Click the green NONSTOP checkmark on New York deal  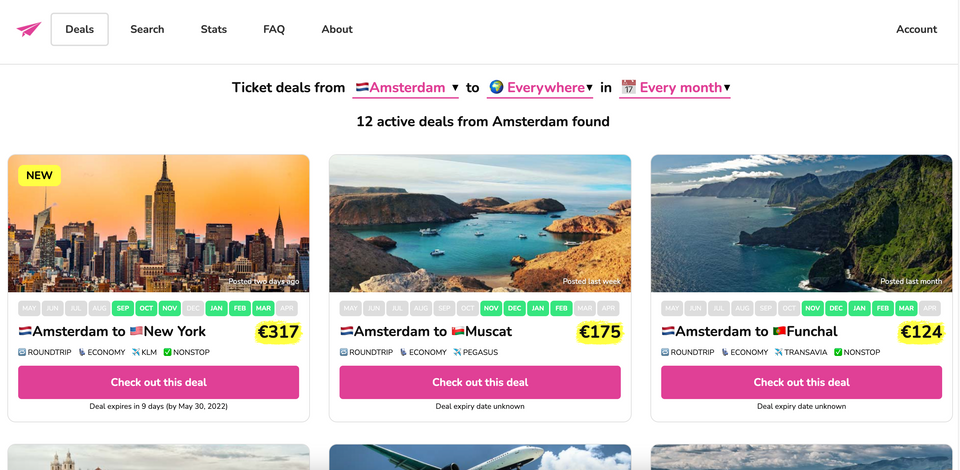tap(168, 352)
